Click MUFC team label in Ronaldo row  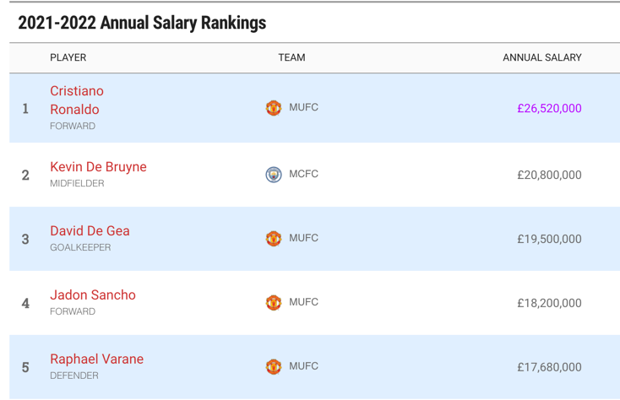pyautogui.click(x=304, y=108)
